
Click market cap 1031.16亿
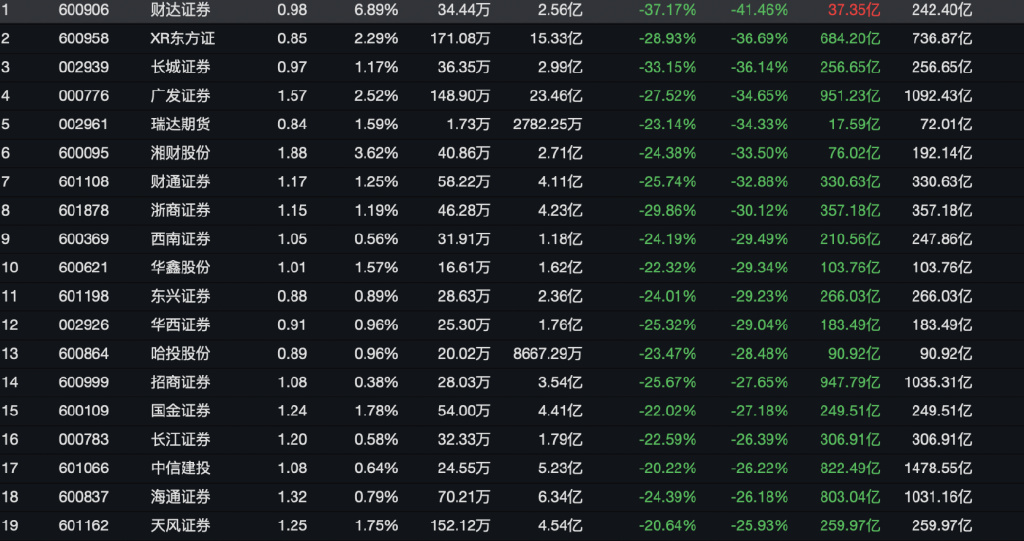tap(938, 497)
